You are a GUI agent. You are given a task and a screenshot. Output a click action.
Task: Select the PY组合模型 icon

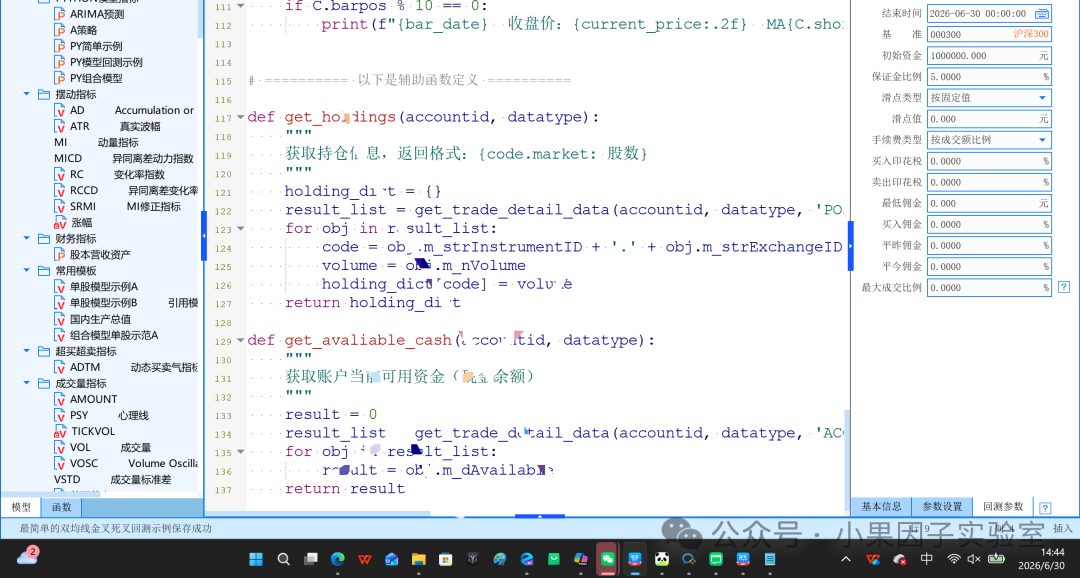[x=60, y=79]
